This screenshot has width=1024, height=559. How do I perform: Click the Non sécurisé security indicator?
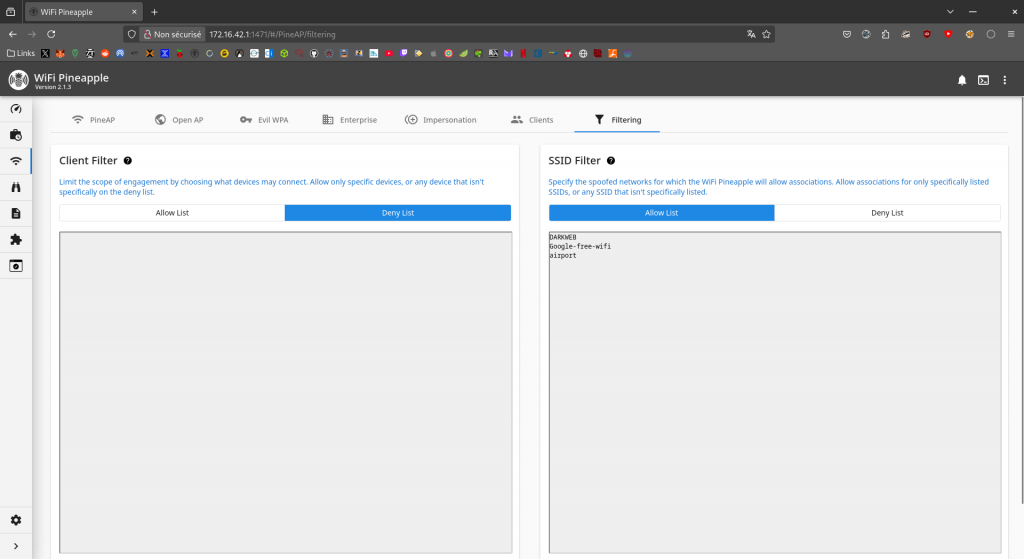173,35
